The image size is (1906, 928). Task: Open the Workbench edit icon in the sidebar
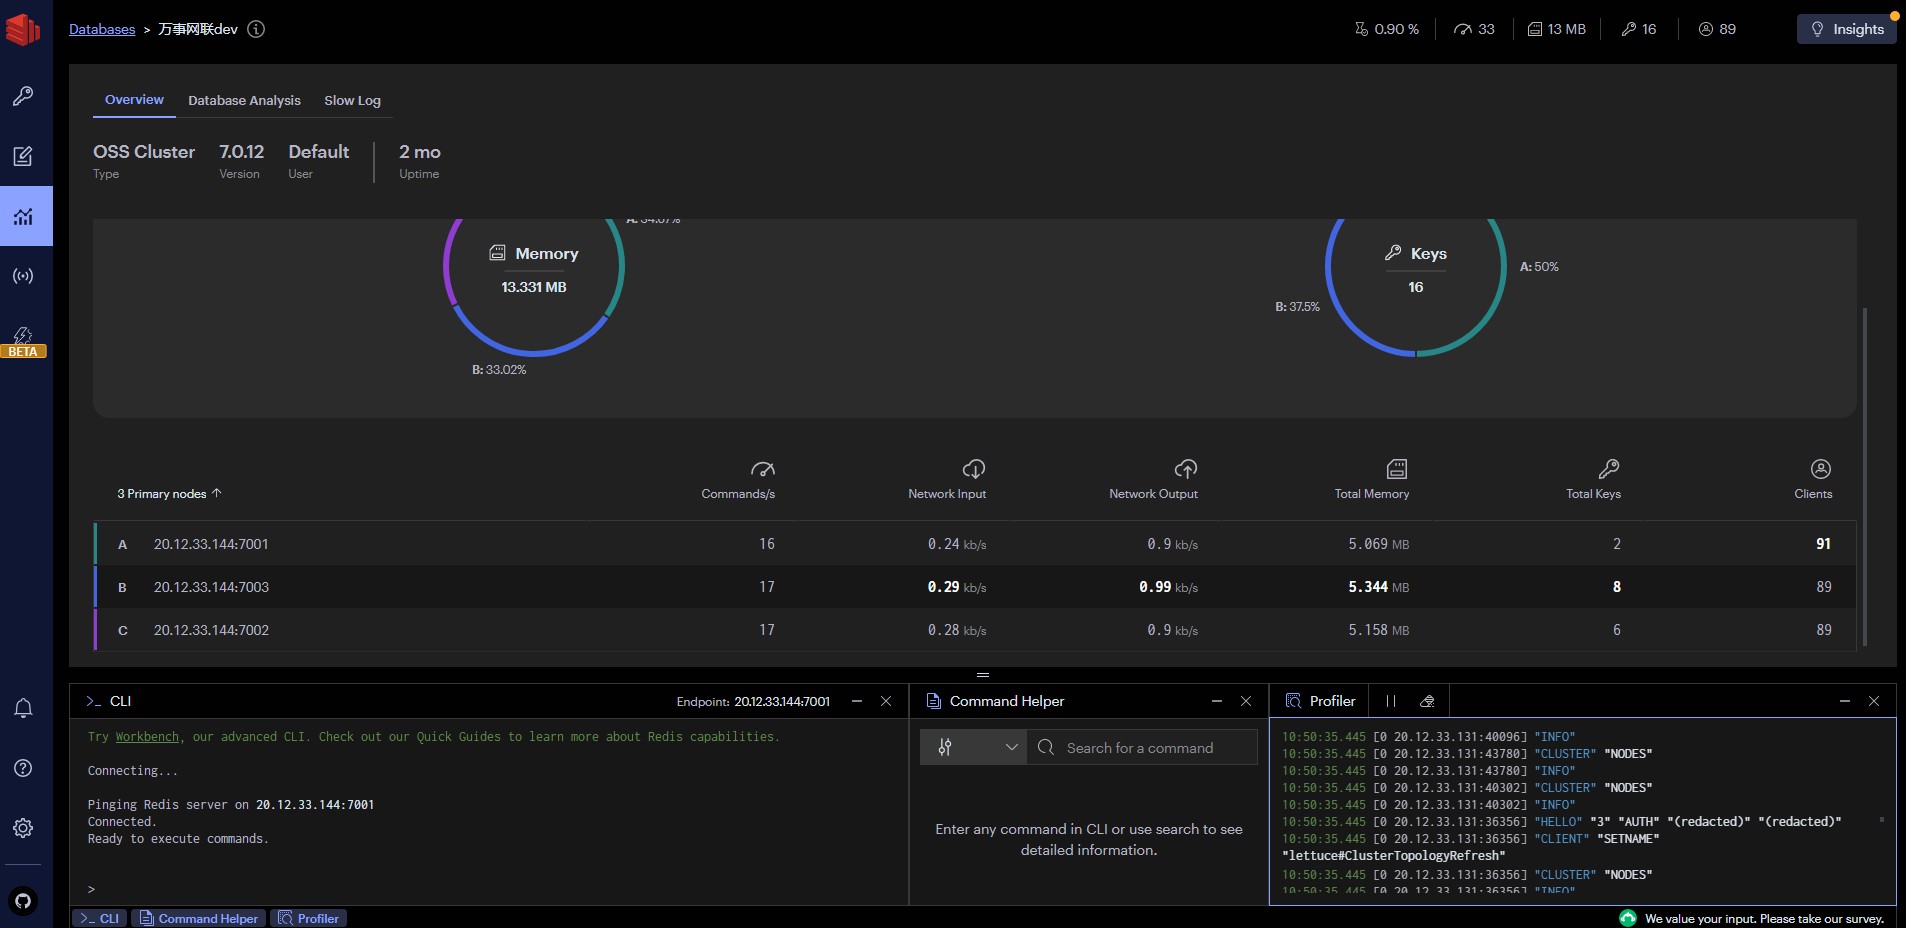click(x=23, y=156)
